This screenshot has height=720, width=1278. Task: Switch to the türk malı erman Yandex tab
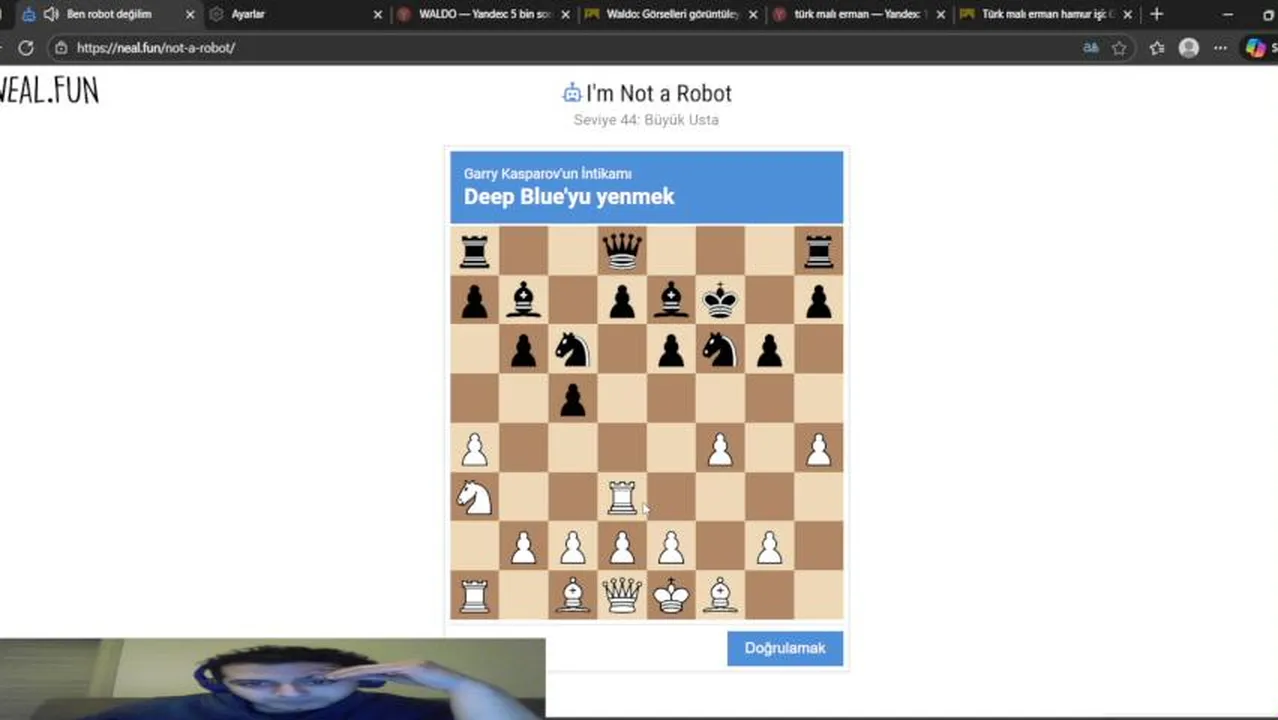(x=860, y=14)
